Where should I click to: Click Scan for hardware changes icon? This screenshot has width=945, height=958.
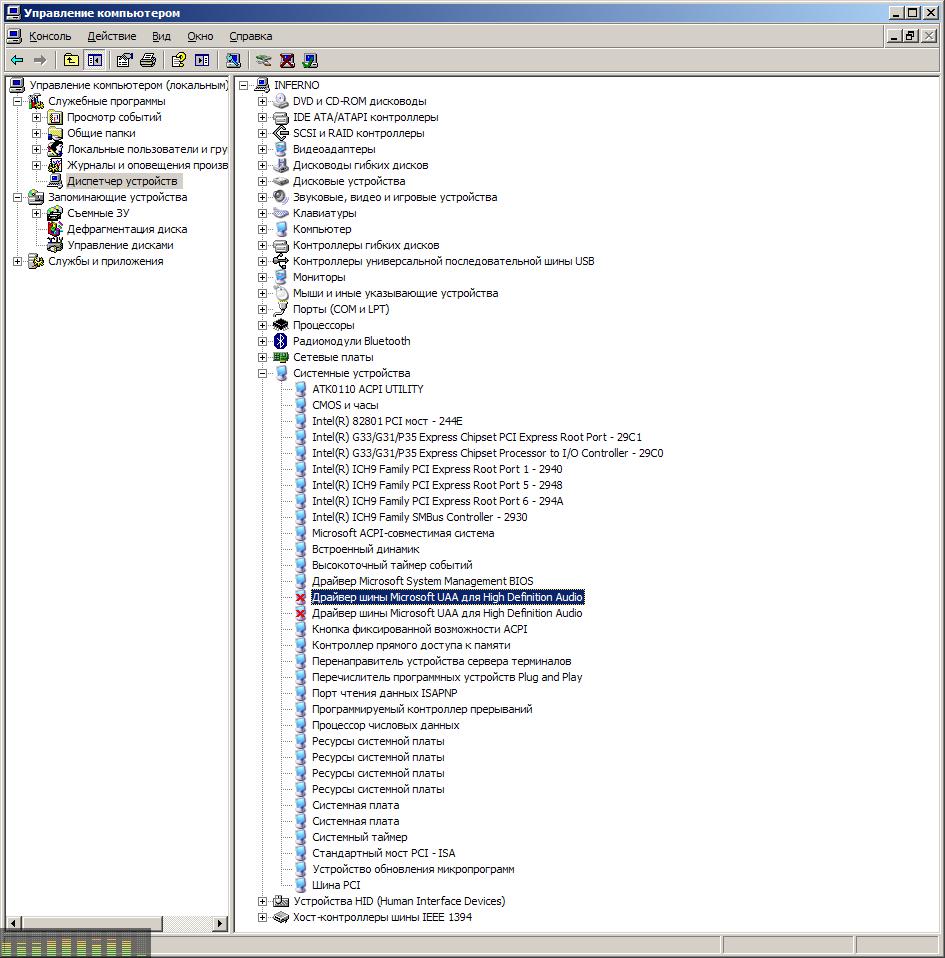tap(233, 60)
